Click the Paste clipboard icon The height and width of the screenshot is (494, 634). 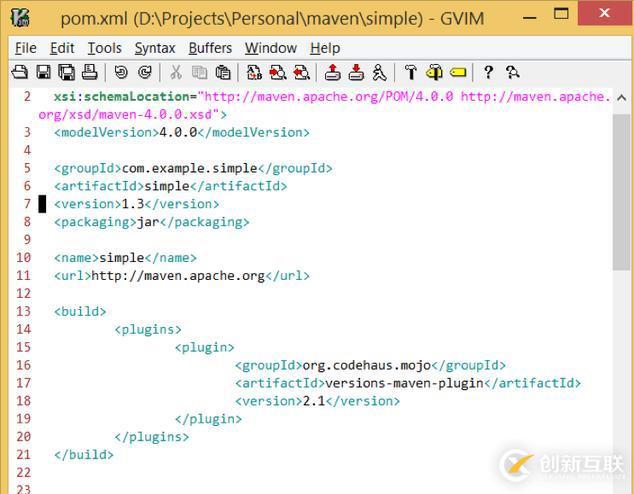[x=223, y=72]
